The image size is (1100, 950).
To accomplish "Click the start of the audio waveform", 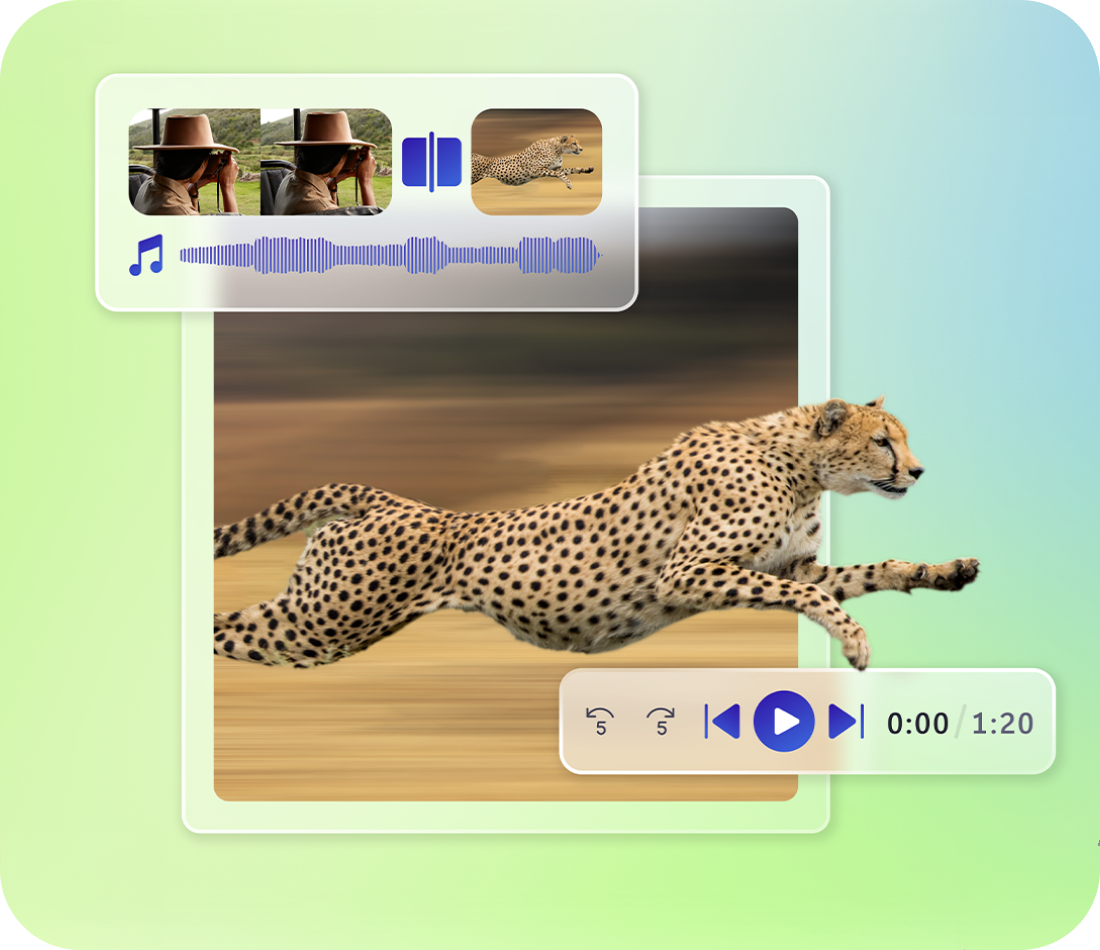I will tap(185, 256).
